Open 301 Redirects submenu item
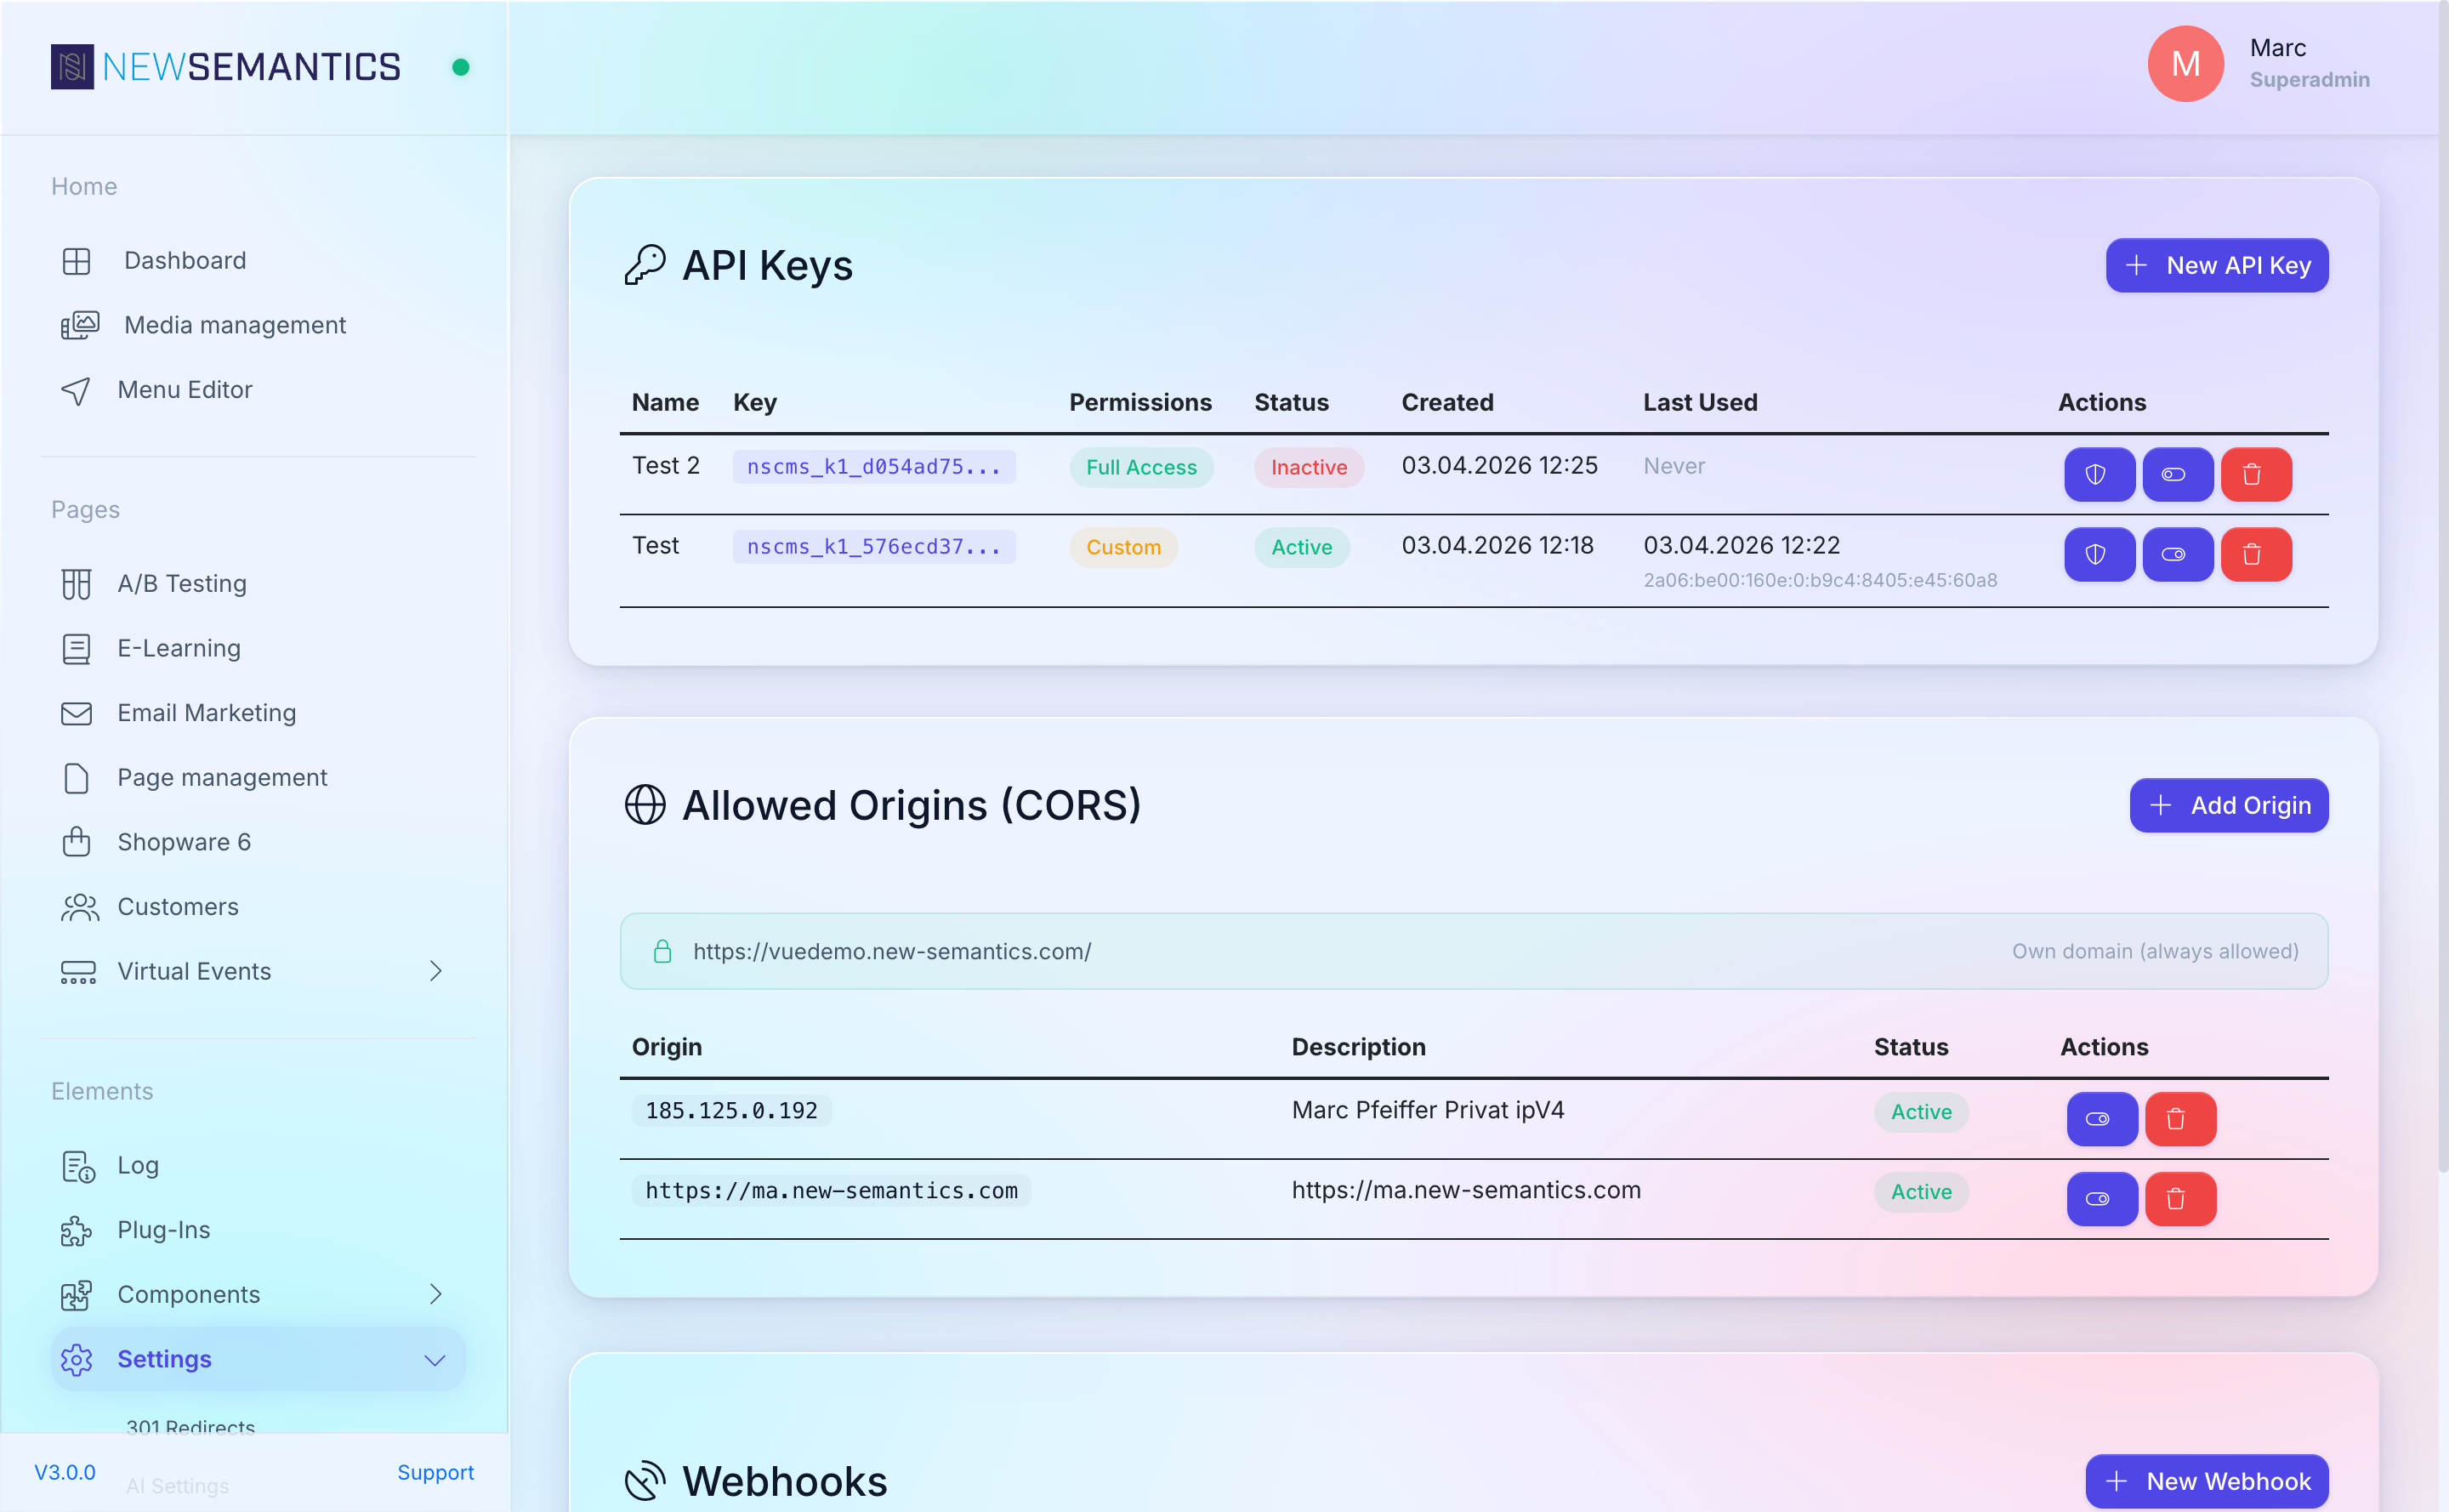This screenshot has width=2449, height=1512. [x=190, y=1427]
